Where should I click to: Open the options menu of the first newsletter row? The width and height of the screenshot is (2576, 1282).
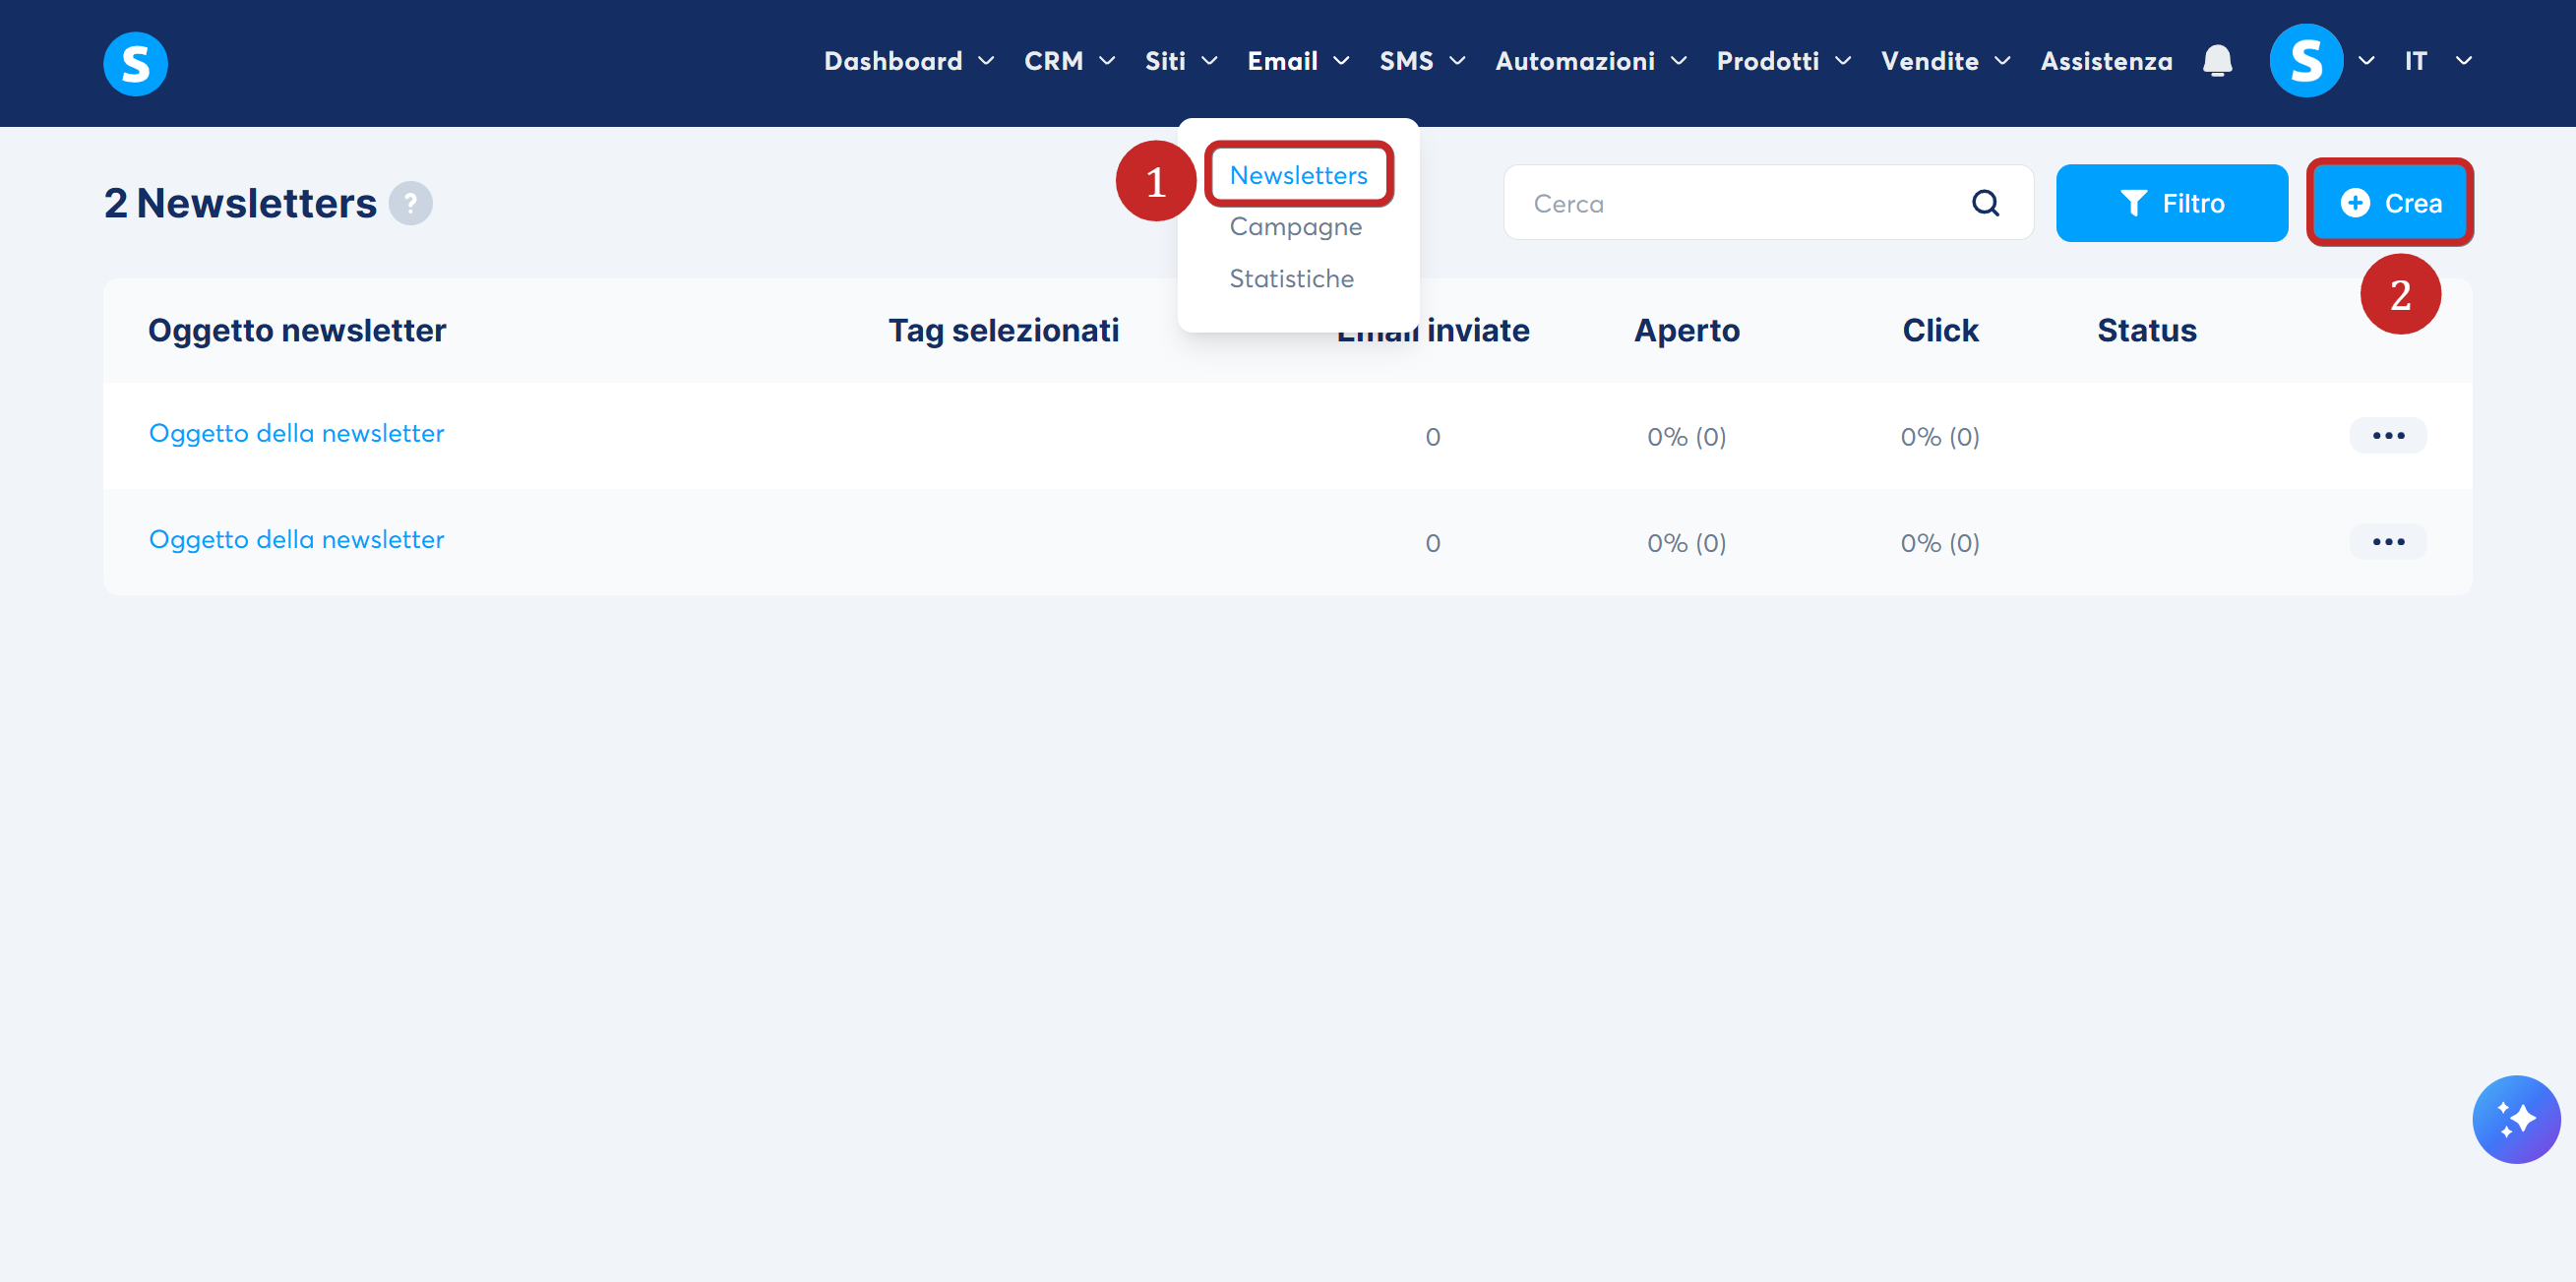point(2387,435)
